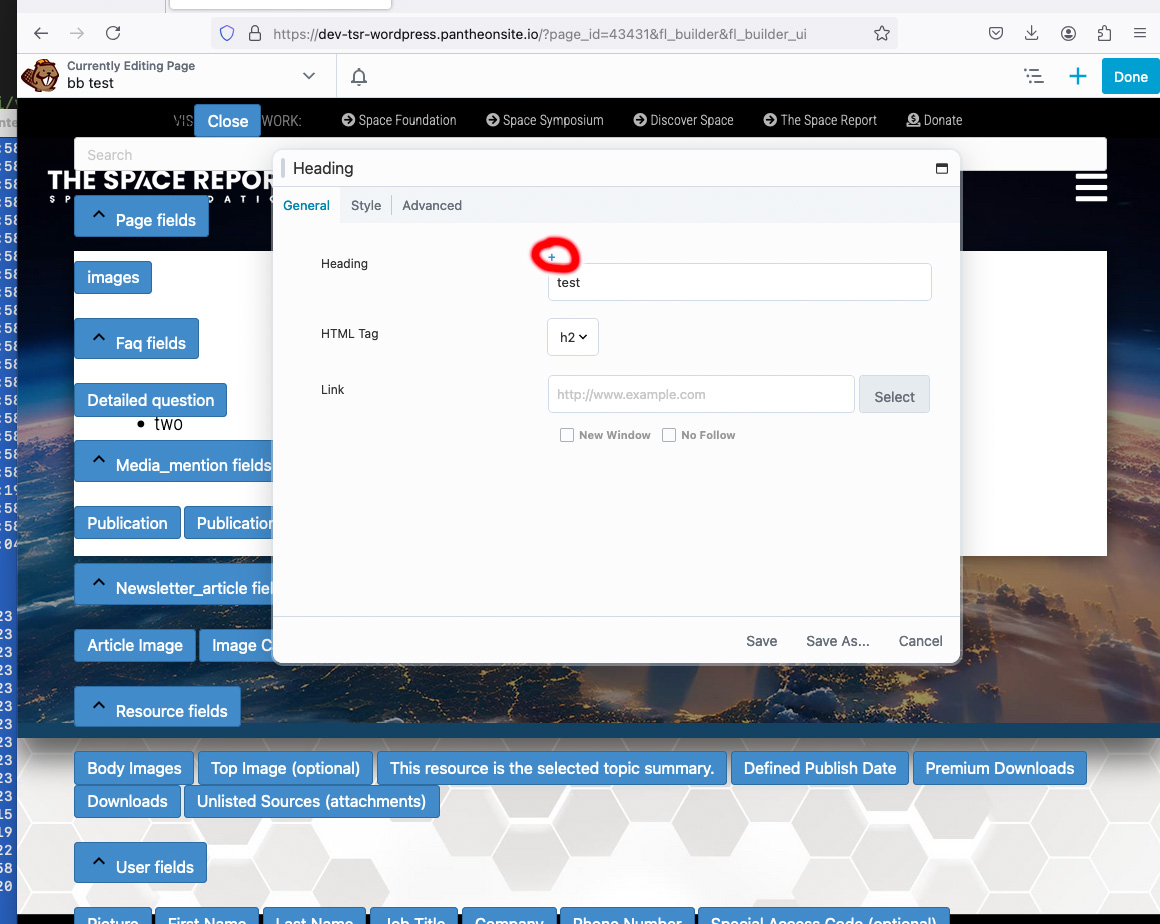Select the Detailed question field button
This screenshot has width=1160, height=924.
click(x=151, y=400)
